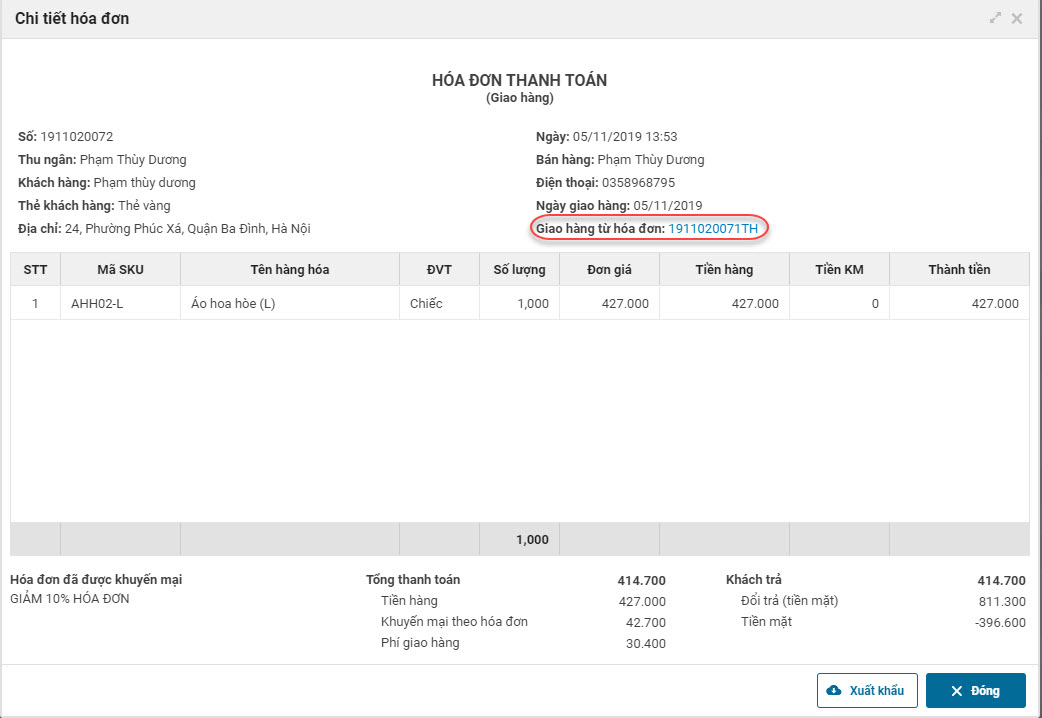This screenshot has width=1042, height=718.
Task: Click the cloud download icon on Xuất khẩu
Action: [835, 691]
